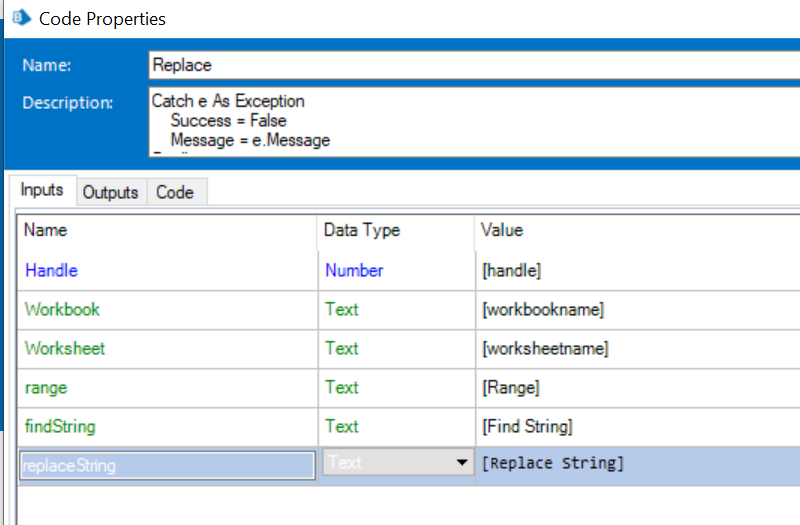Select the Handle input row name

(x=52, y=270)
